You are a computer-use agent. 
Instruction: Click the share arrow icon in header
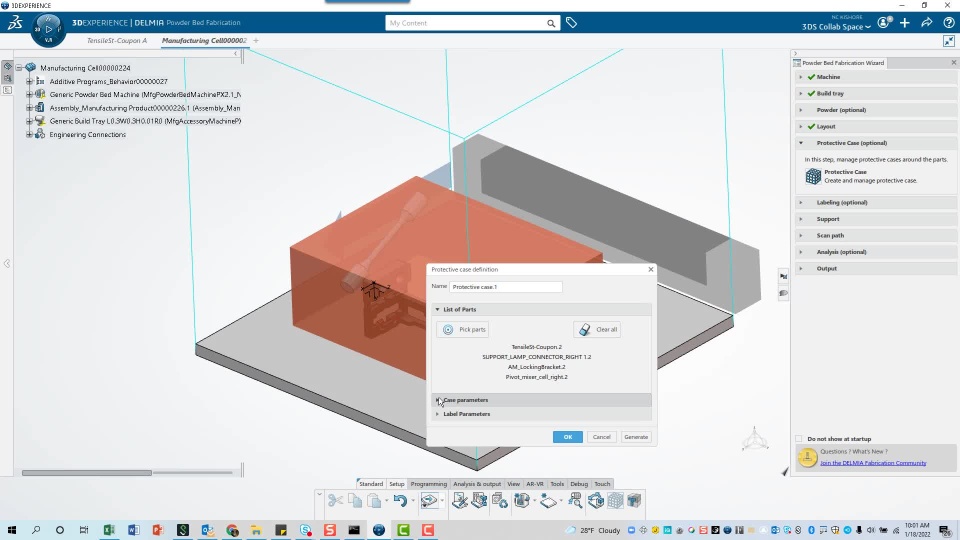926,23
